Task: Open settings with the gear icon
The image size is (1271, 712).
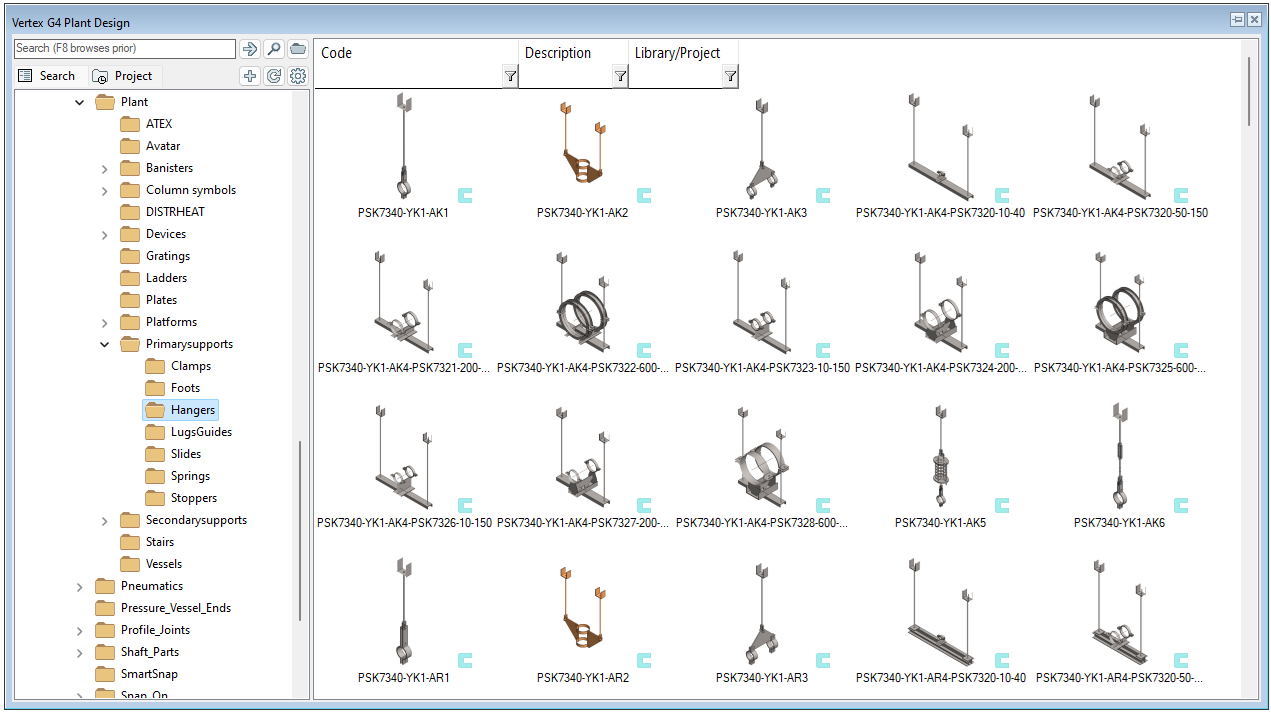Action: click(x=298, y=76)
